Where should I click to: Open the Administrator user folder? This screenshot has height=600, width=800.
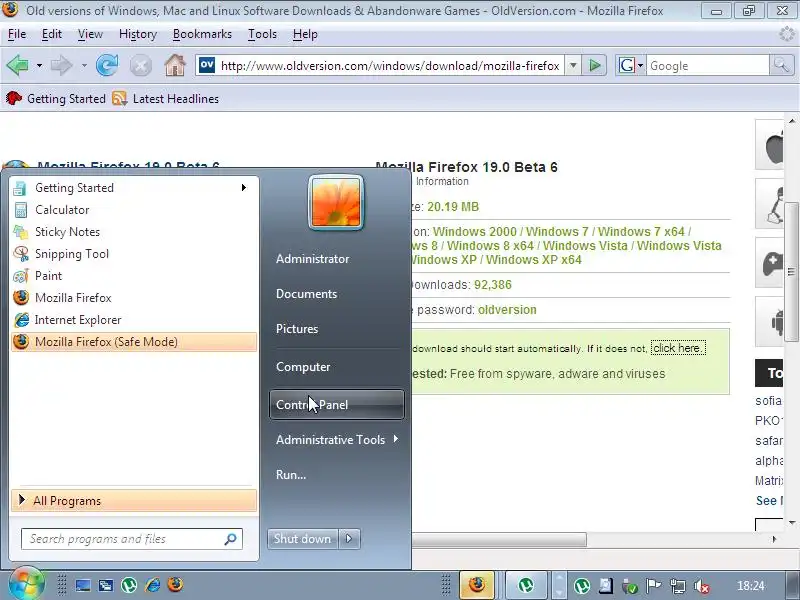tap(337, 259)
